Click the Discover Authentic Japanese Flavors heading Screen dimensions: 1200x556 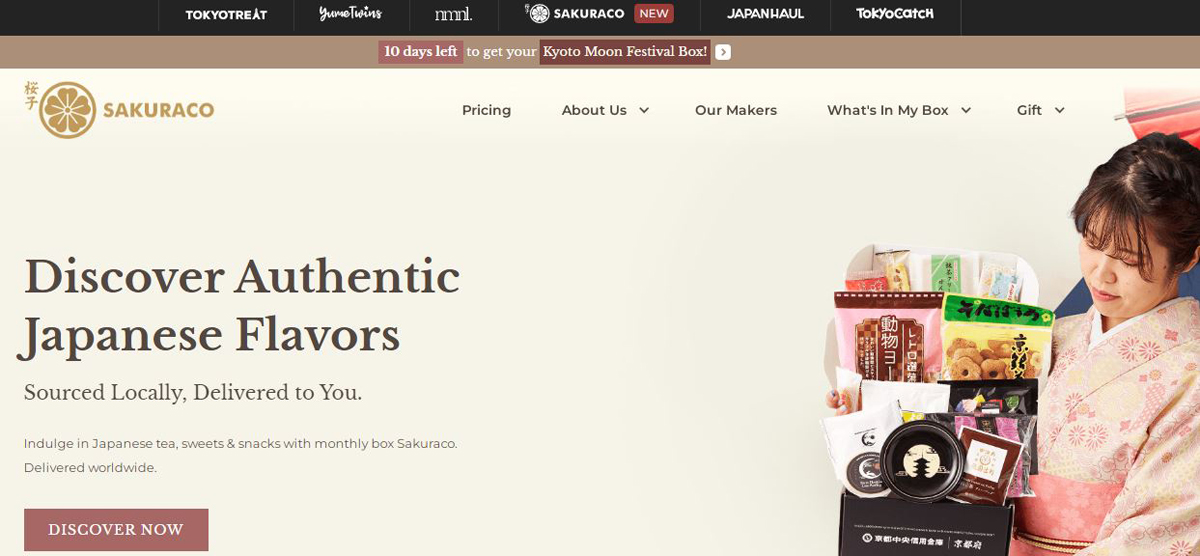tap(242, 305)
